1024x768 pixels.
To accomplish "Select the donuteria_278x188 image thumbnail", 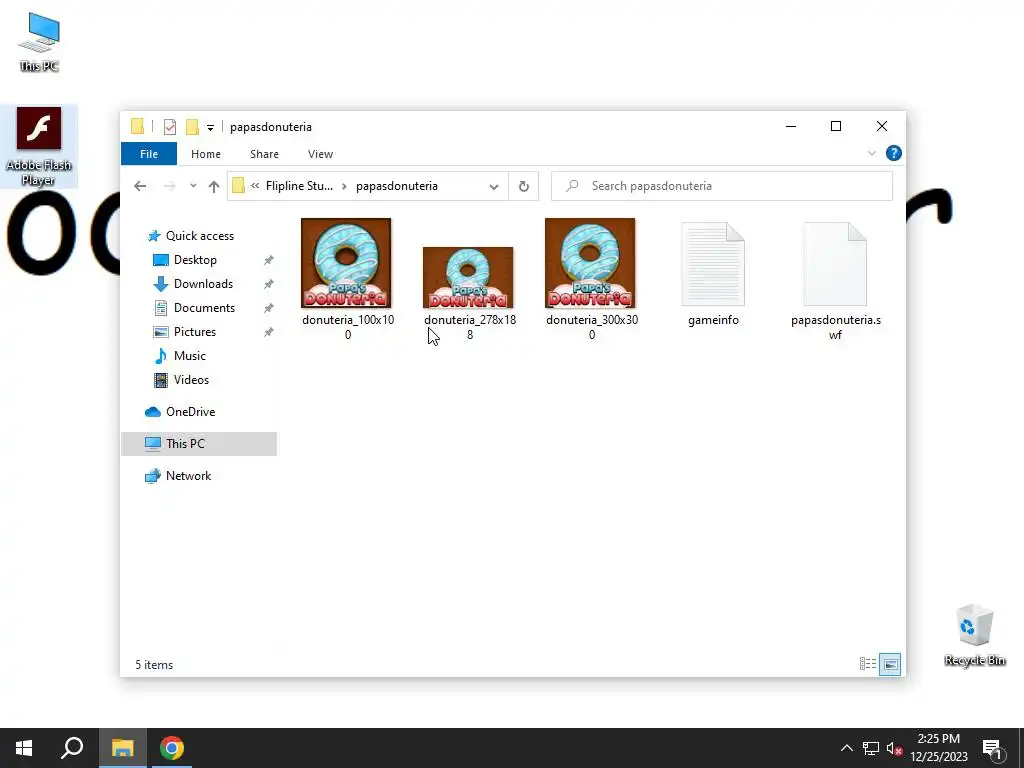I will point(468,278).
